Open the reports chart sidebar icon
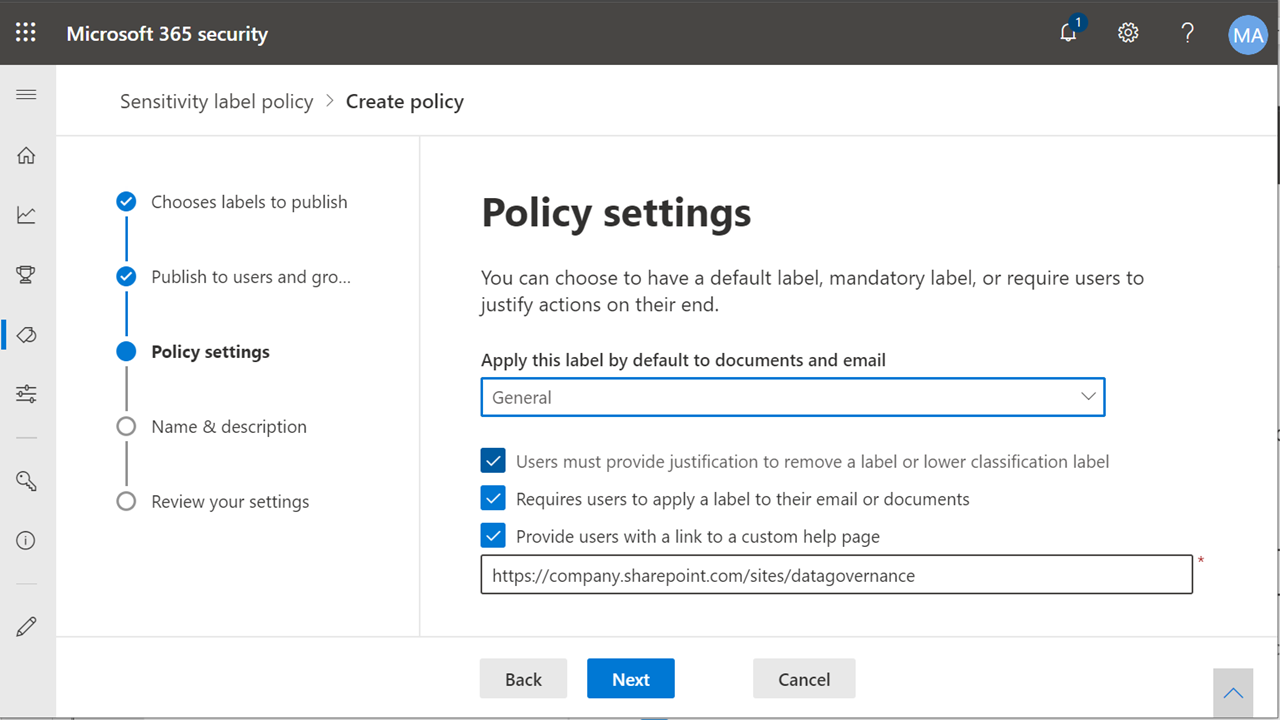Screen dimensions: 1280x720 [27, 215]
